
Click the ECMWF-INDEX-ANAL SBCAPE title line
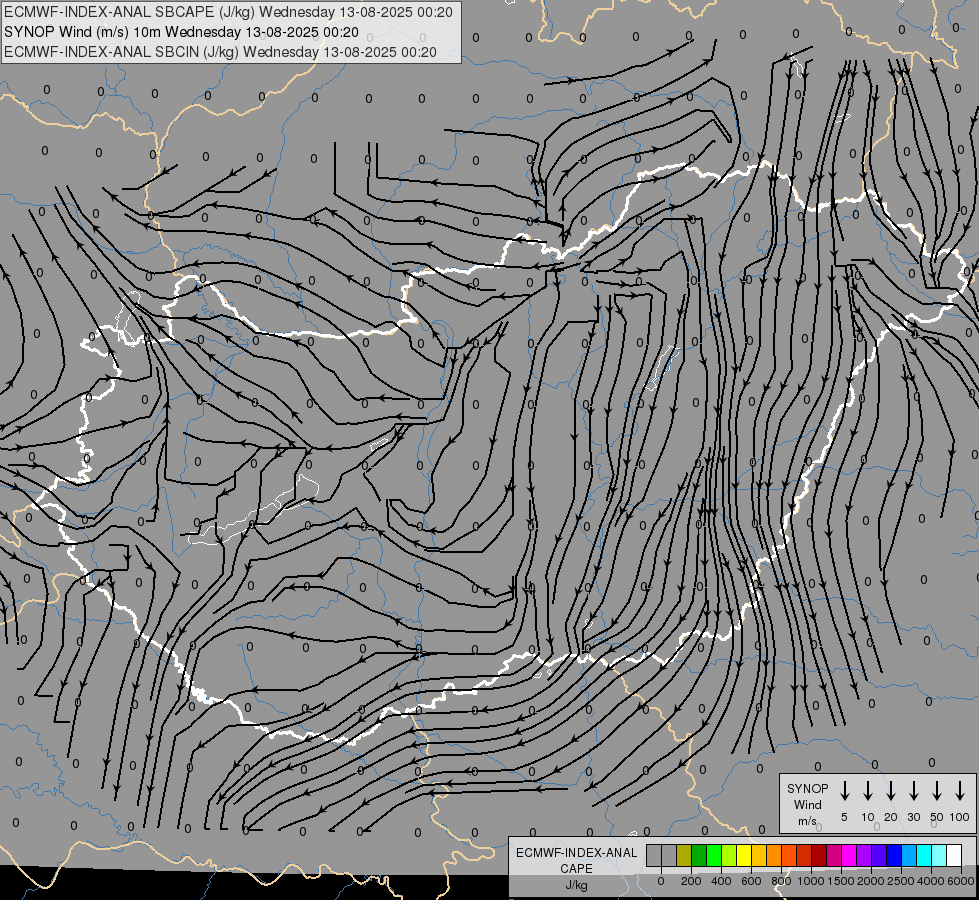(228, 12)
